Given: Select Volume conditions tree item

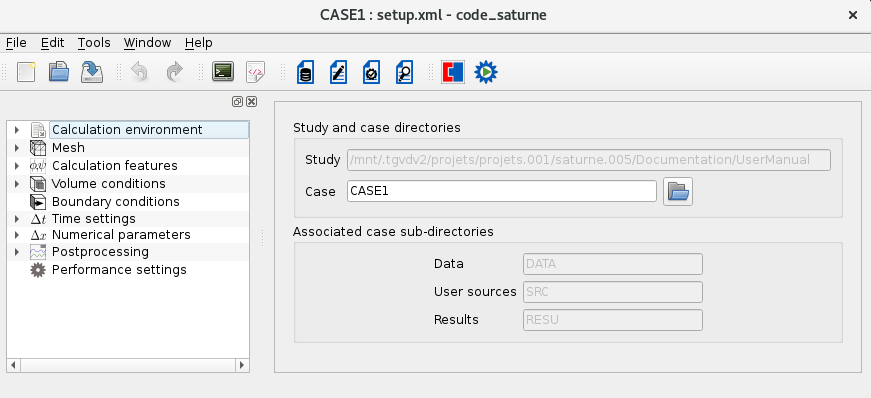Looking at the screenshot, I should [108, 183].
